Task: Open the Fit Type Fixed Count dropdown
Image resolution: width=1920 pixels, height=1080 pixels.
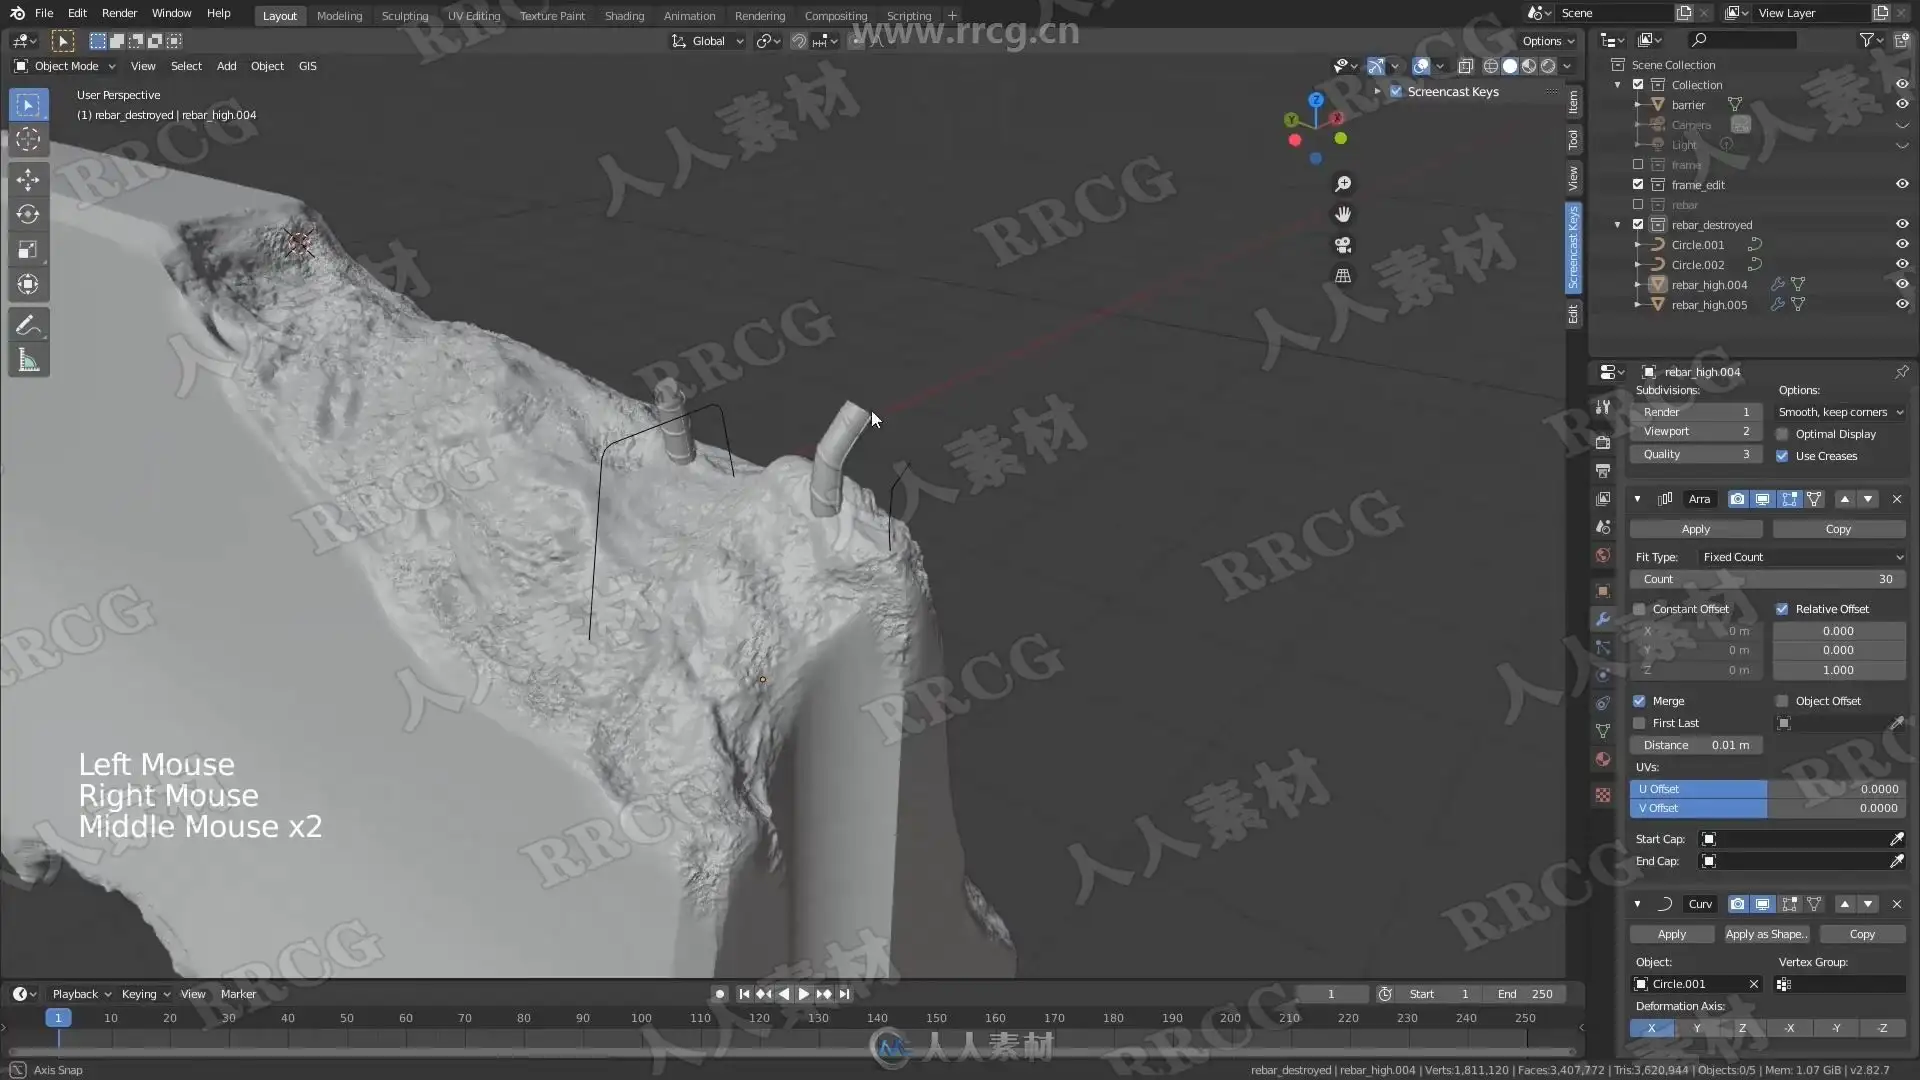Action: point(1802,557)
